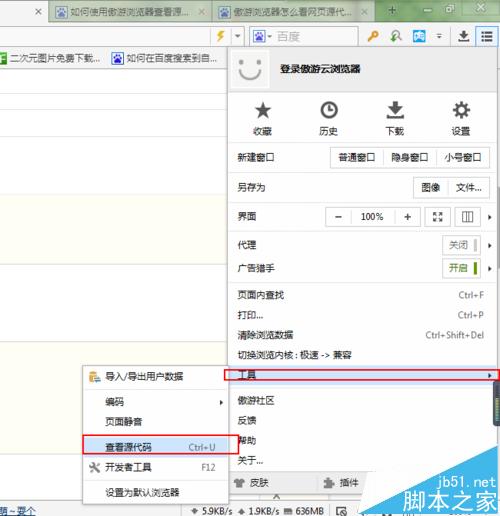Open the Favorites (收藏) star icon
This screenshot has height=516, width=500.
(x=263, y=110)
